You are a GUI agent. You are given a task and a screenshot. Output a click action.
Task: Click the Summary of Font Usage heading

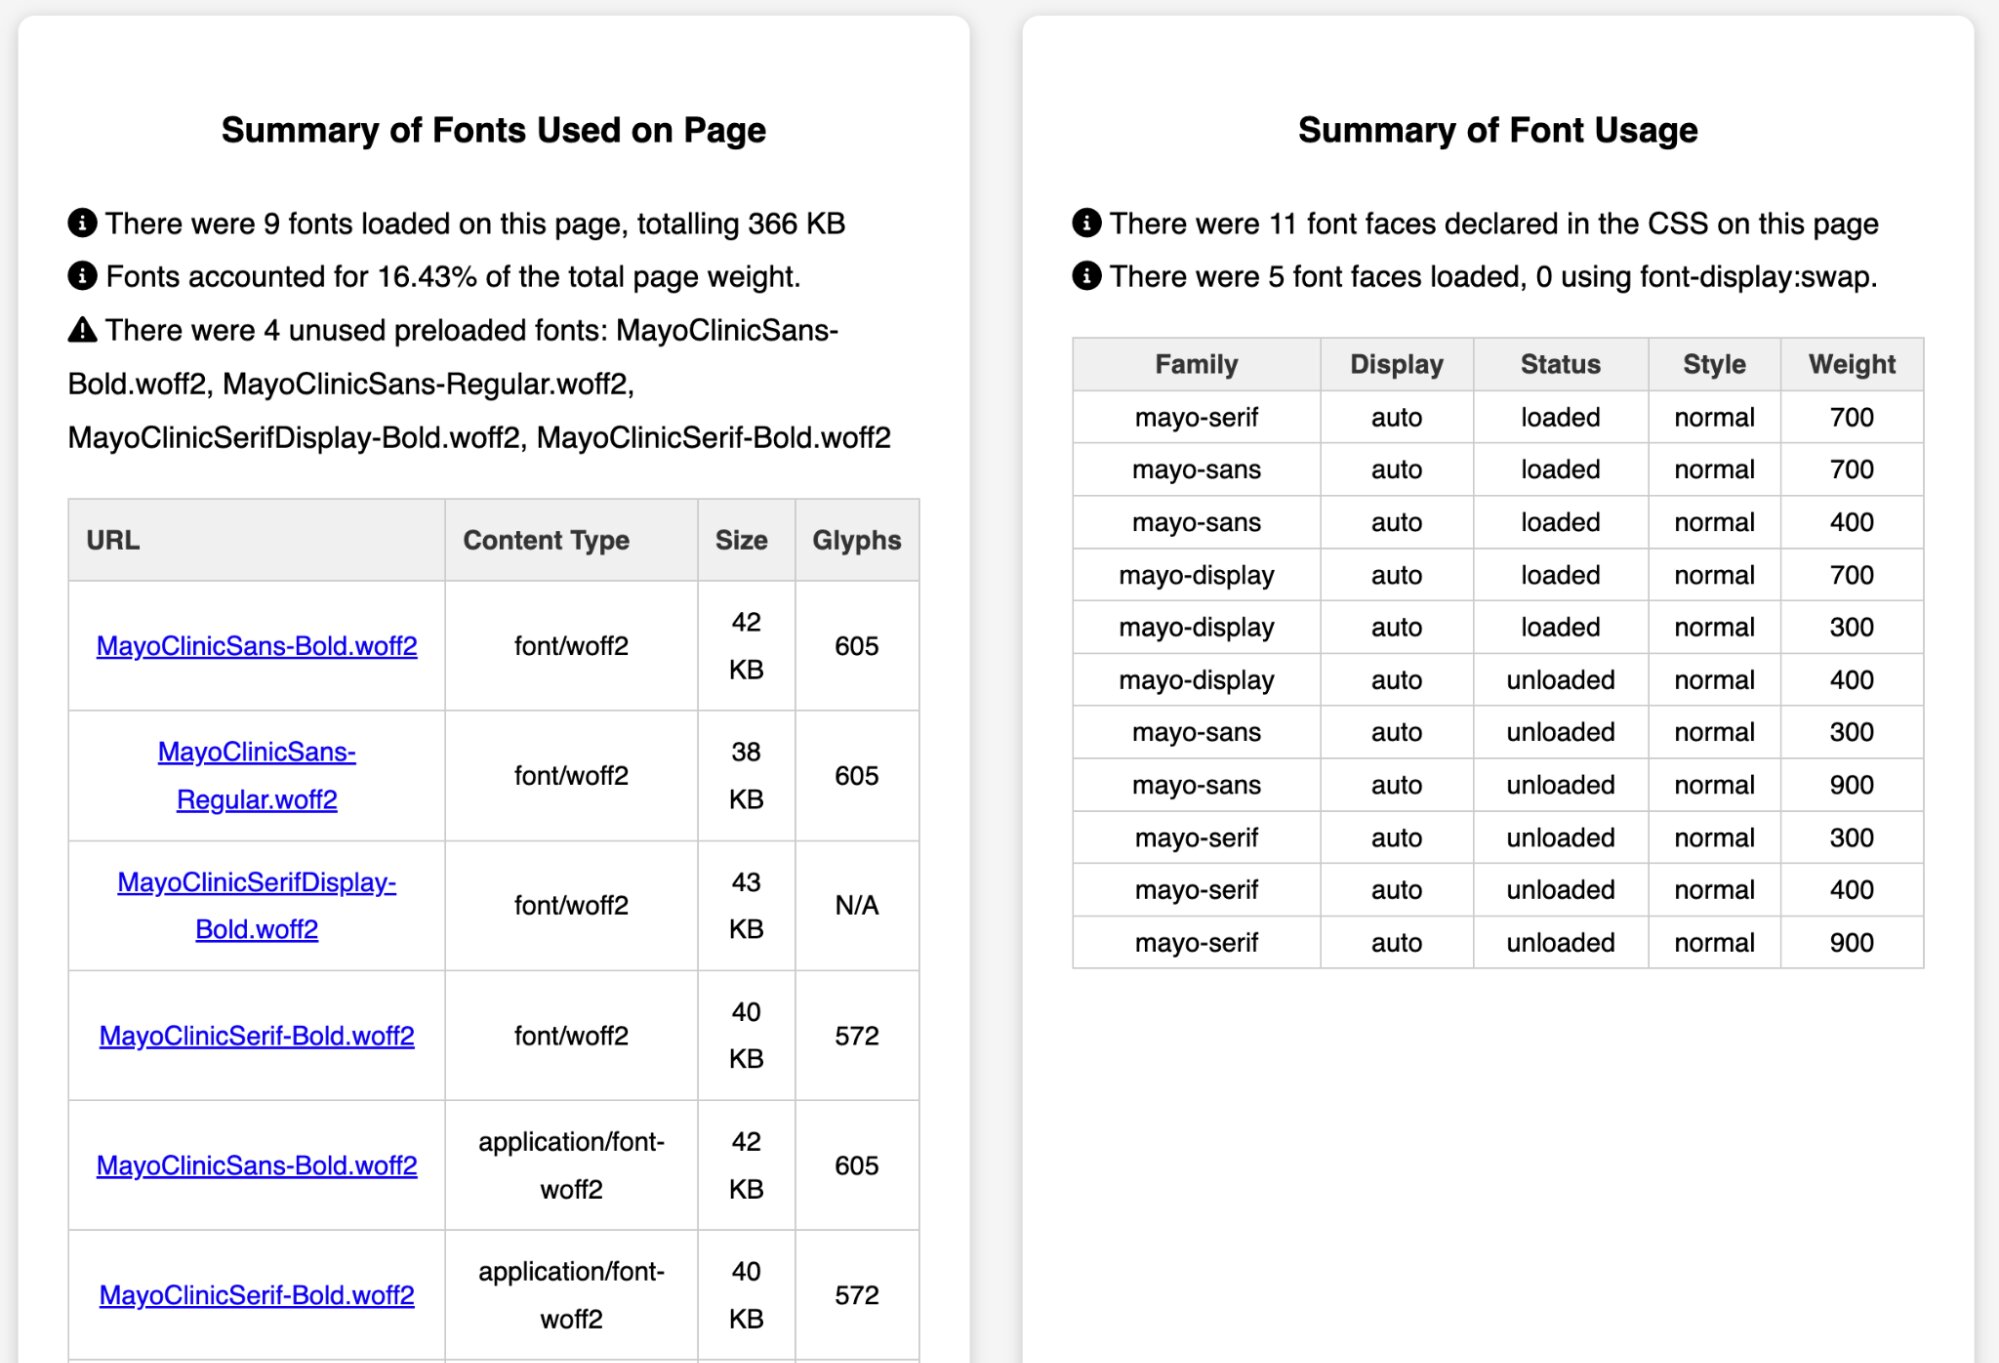pos(1497,129)
